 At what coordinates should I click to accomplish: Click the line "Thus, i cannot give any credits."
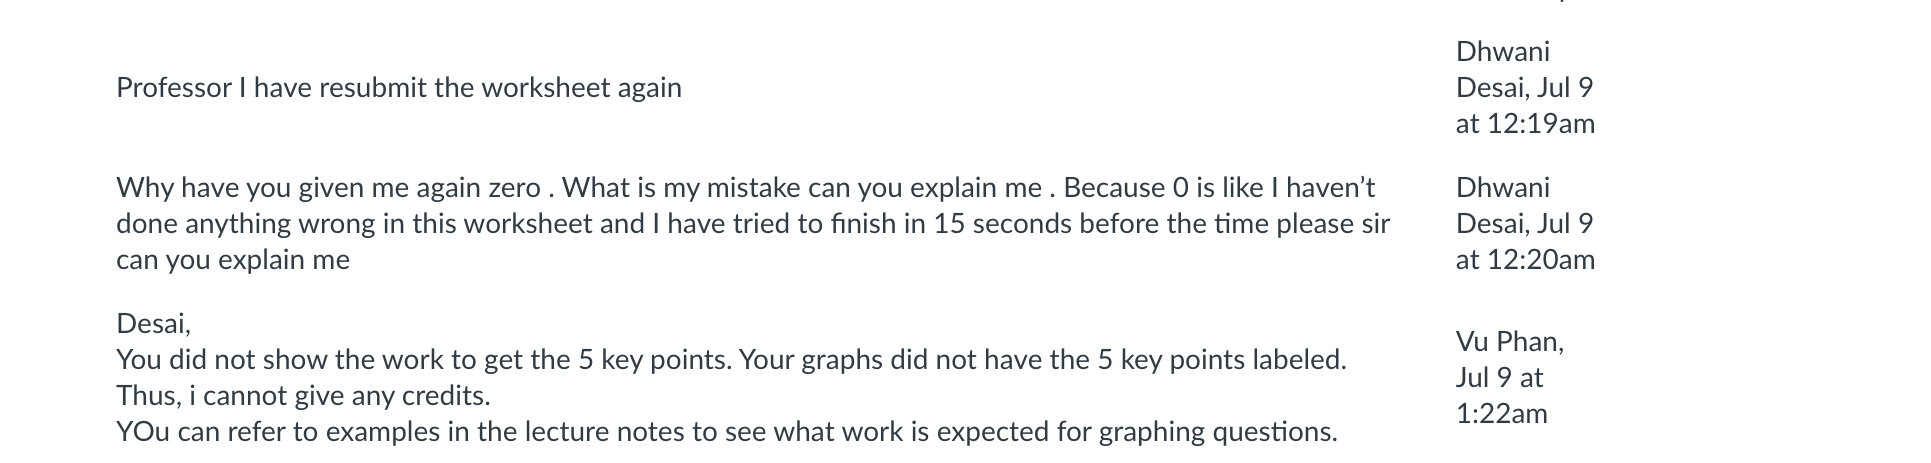303,396
